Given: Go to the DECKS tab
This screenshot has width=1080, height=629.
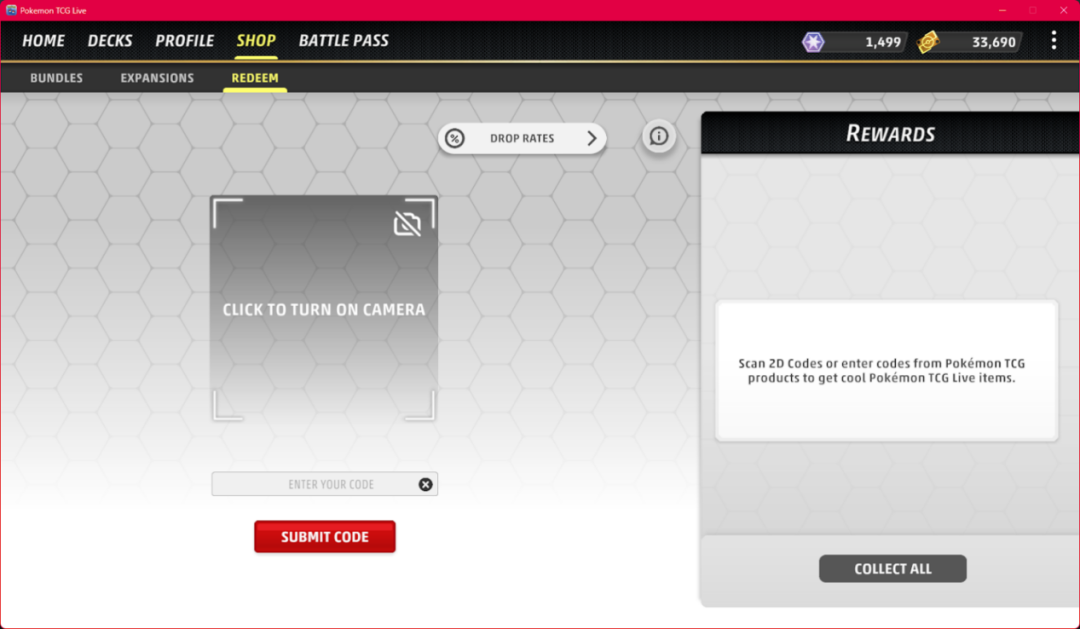Looking at the screenshot, I should 110,41.
